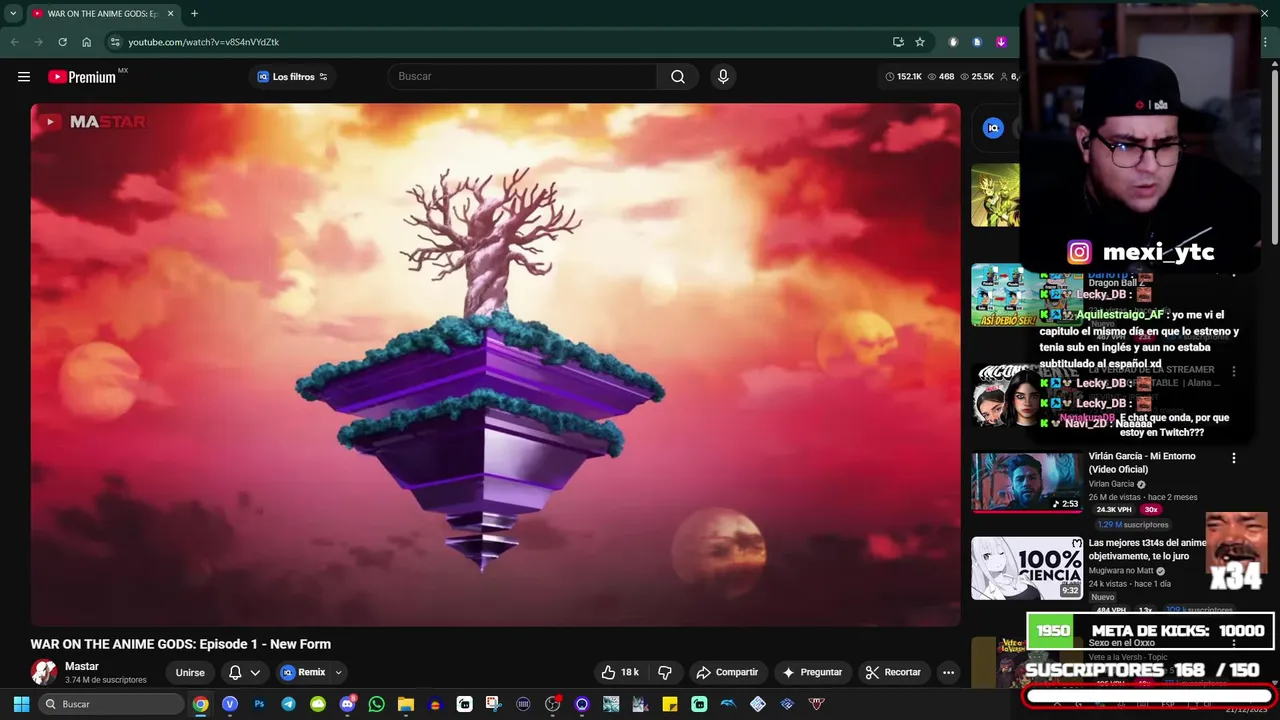The width and height of the screenshot is (1280, 720).
Task: Click the video title WAR ON THE ANIME GODS
Action: [180, 644]
